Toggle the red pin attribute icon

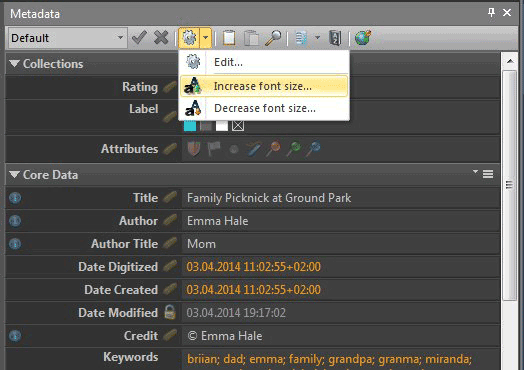tap(273, 149)
